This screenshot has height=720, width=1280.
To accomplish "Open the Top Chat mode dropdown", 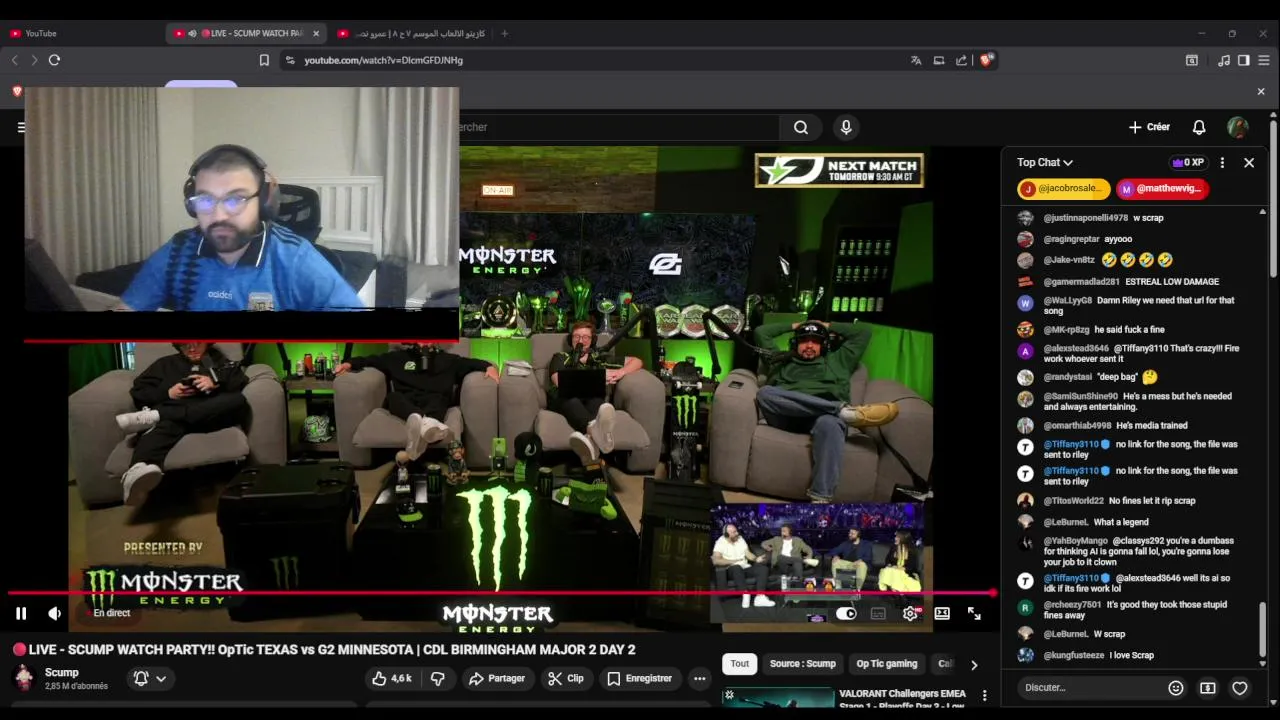I will point(1045,162).
